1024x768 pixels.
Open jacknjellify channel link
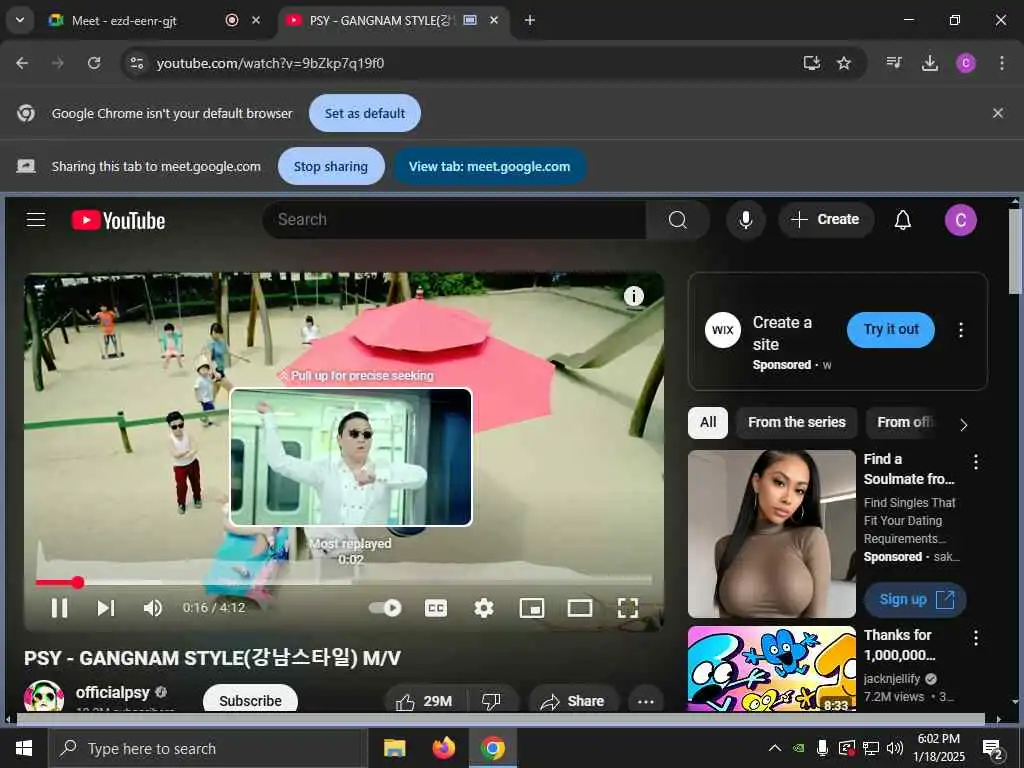click(x=891, y=679)
